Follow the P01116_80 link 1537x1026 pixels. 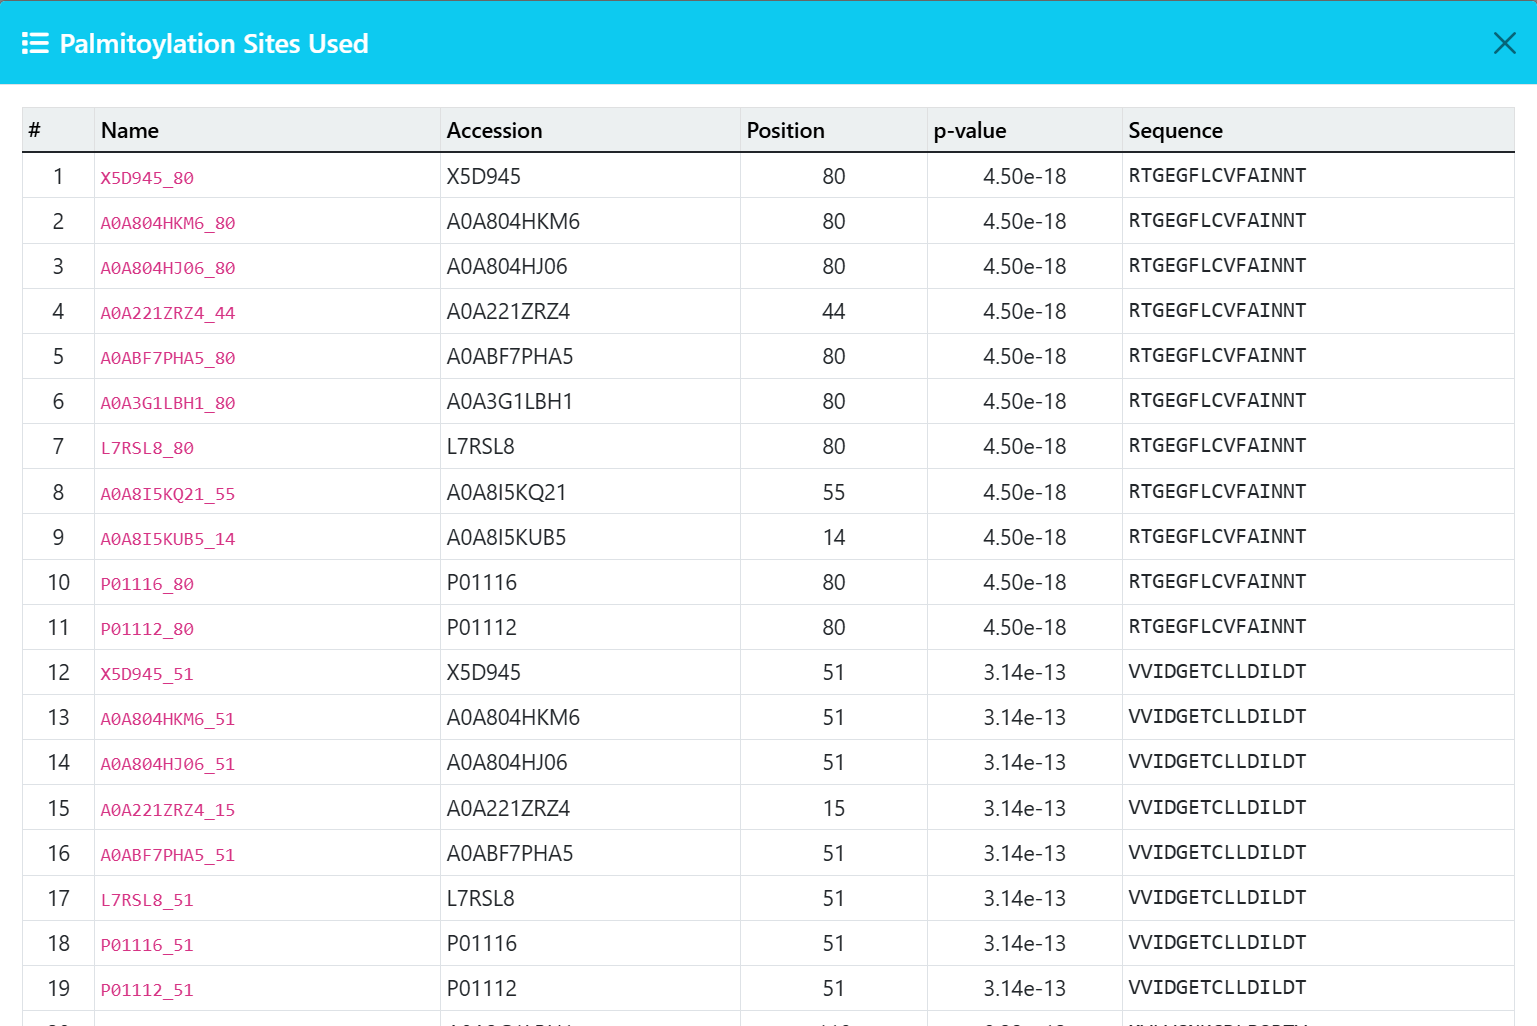pyautogui.click(x=147, y=584)
